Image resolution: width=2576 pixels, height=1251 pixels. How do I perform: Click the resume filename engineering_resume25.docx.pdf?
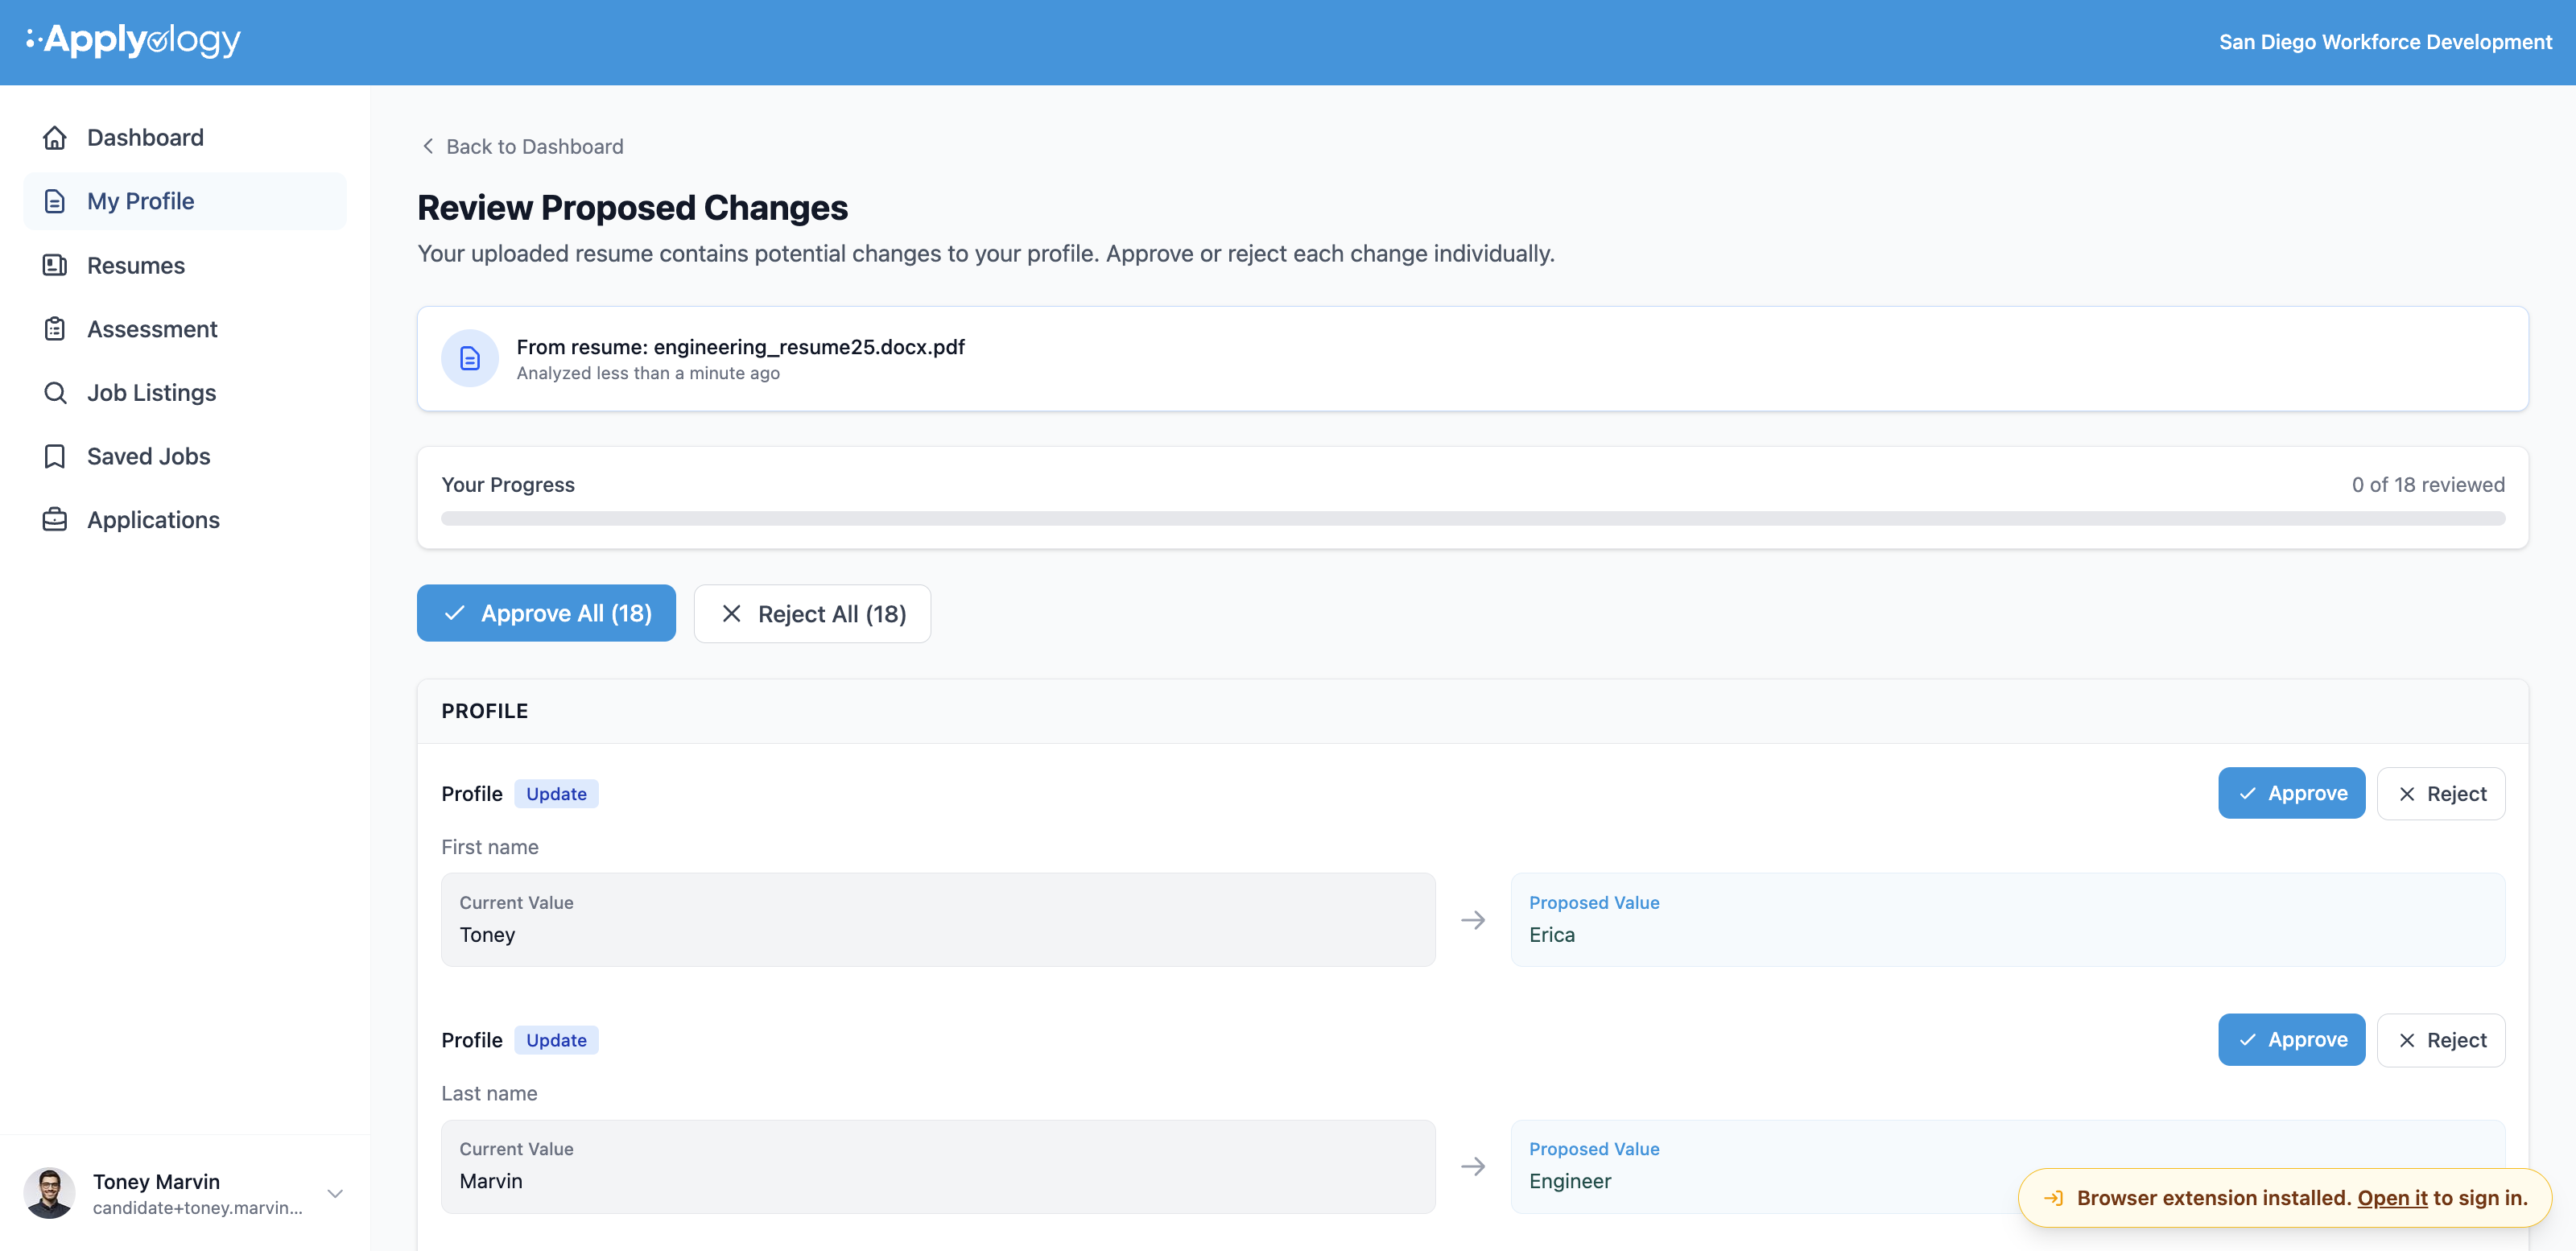(x=809, y=347)
